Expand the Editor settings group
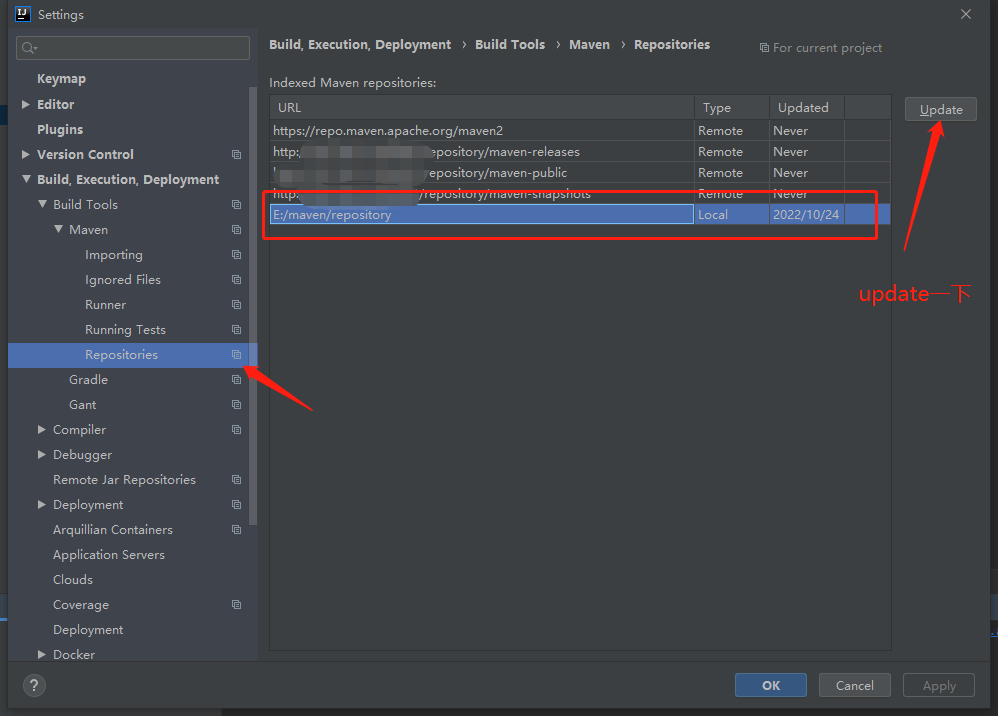The width and height of the screenshot is (998, 716). point(25,104)
